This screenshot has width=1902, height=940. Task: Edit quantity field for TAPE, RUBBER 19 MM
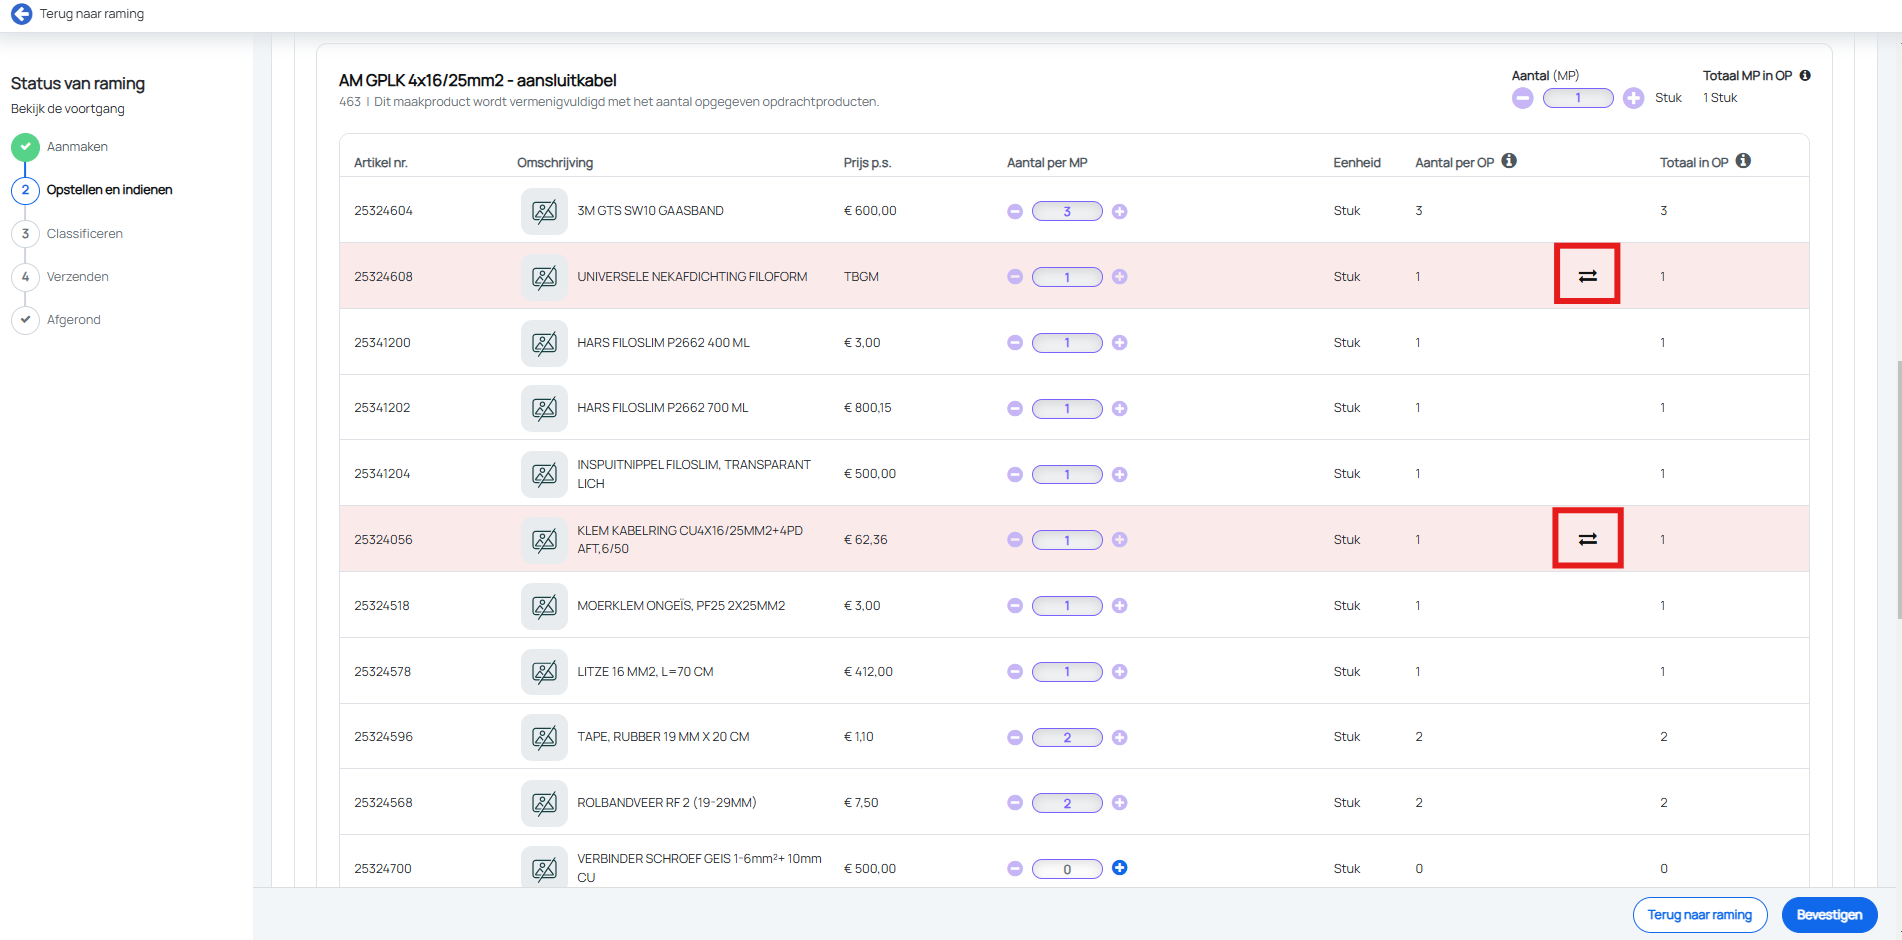1067,737
